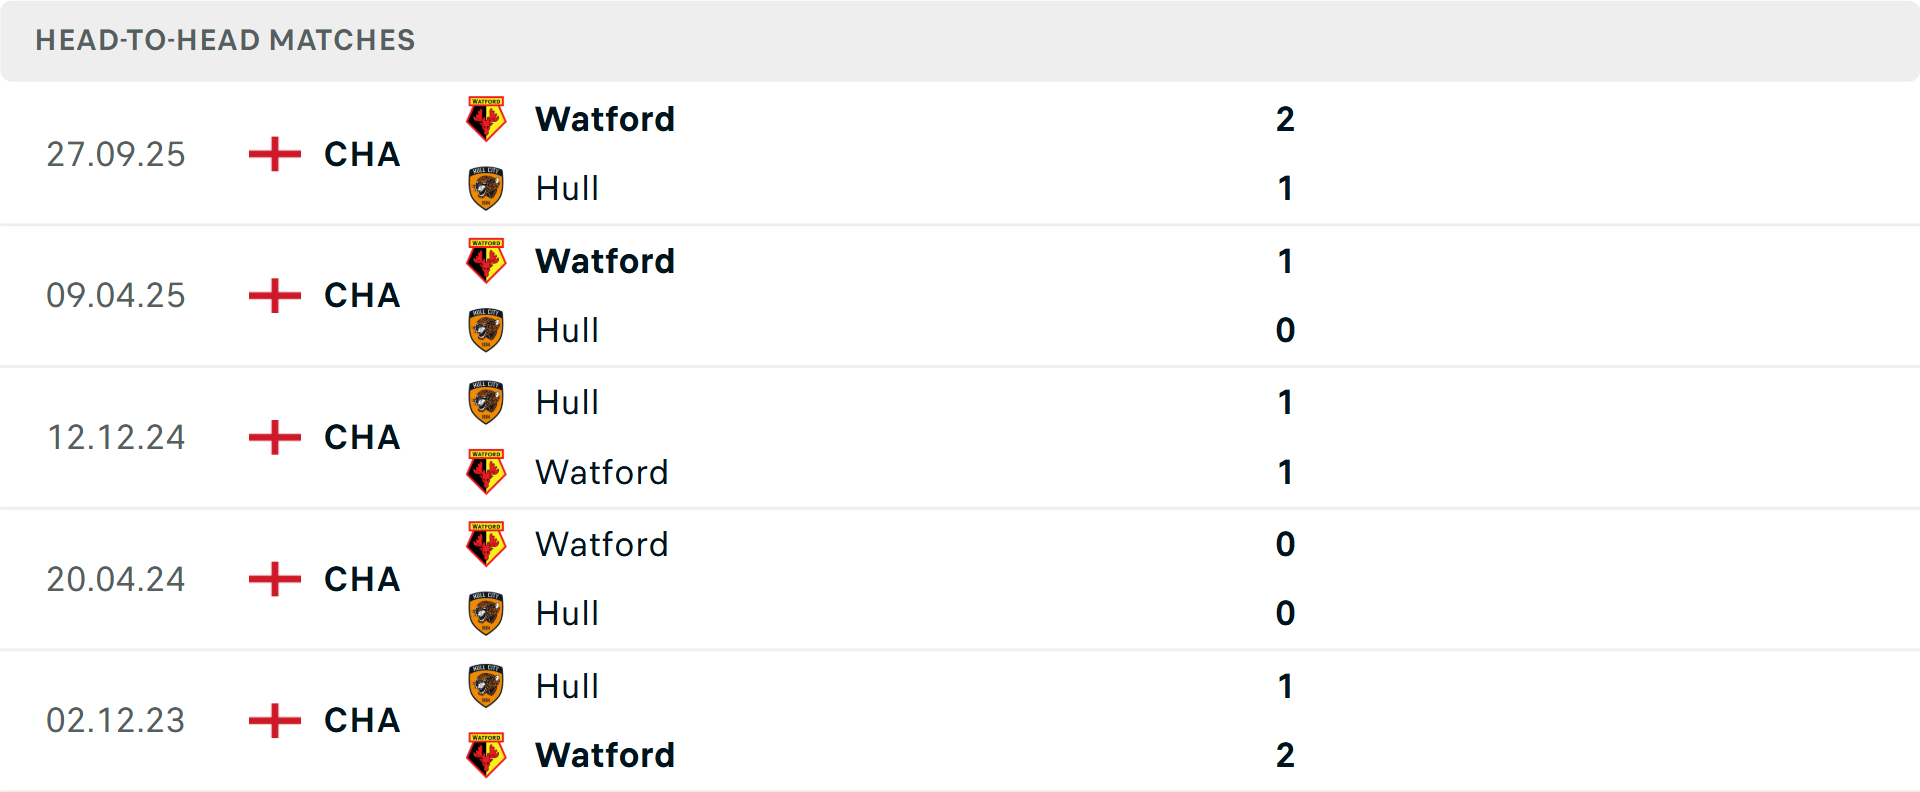Click Watford crest in 02.12.23 match
The image size is (1920, 792).
(486, 755)
